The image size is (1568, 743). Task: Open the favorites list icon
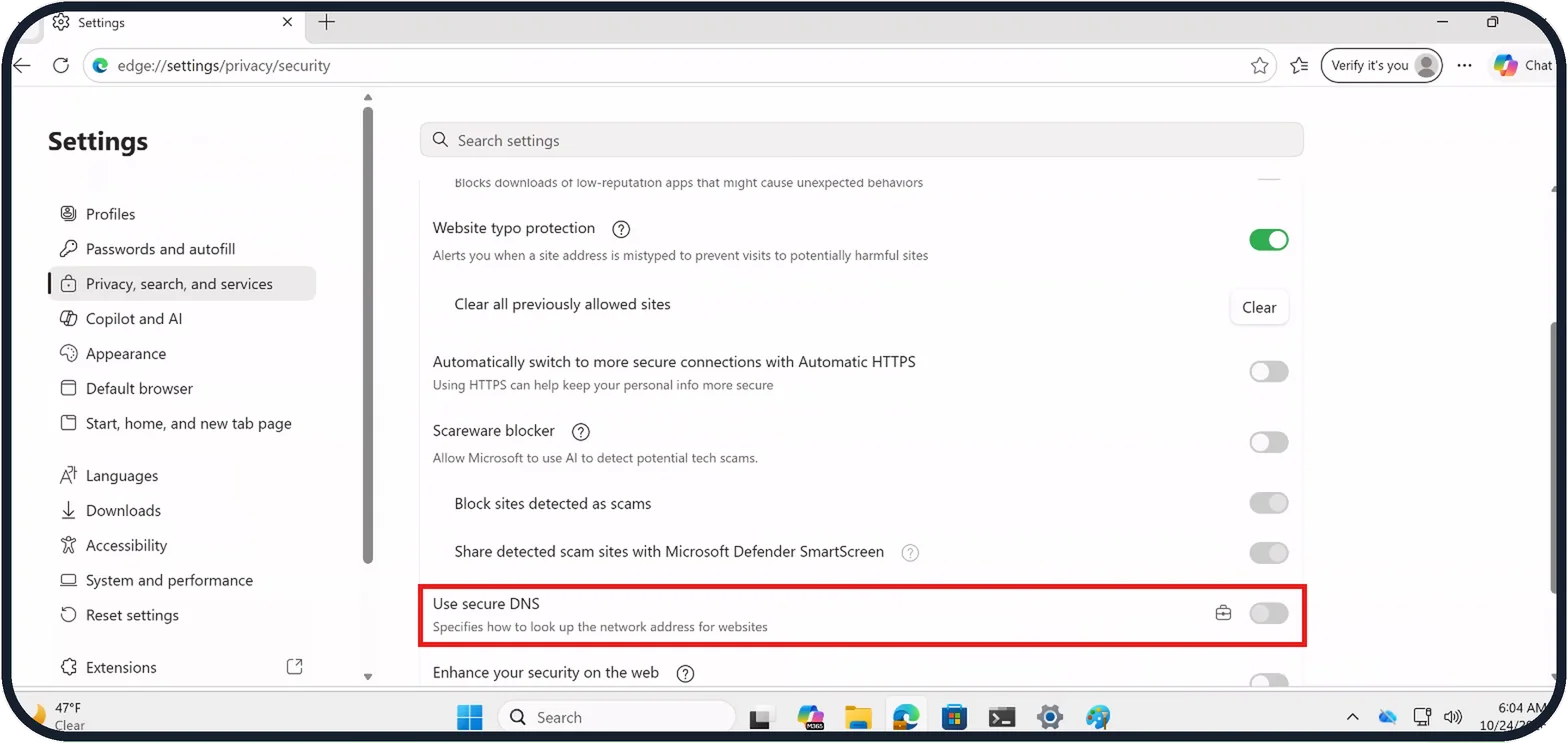[1299, 65]
